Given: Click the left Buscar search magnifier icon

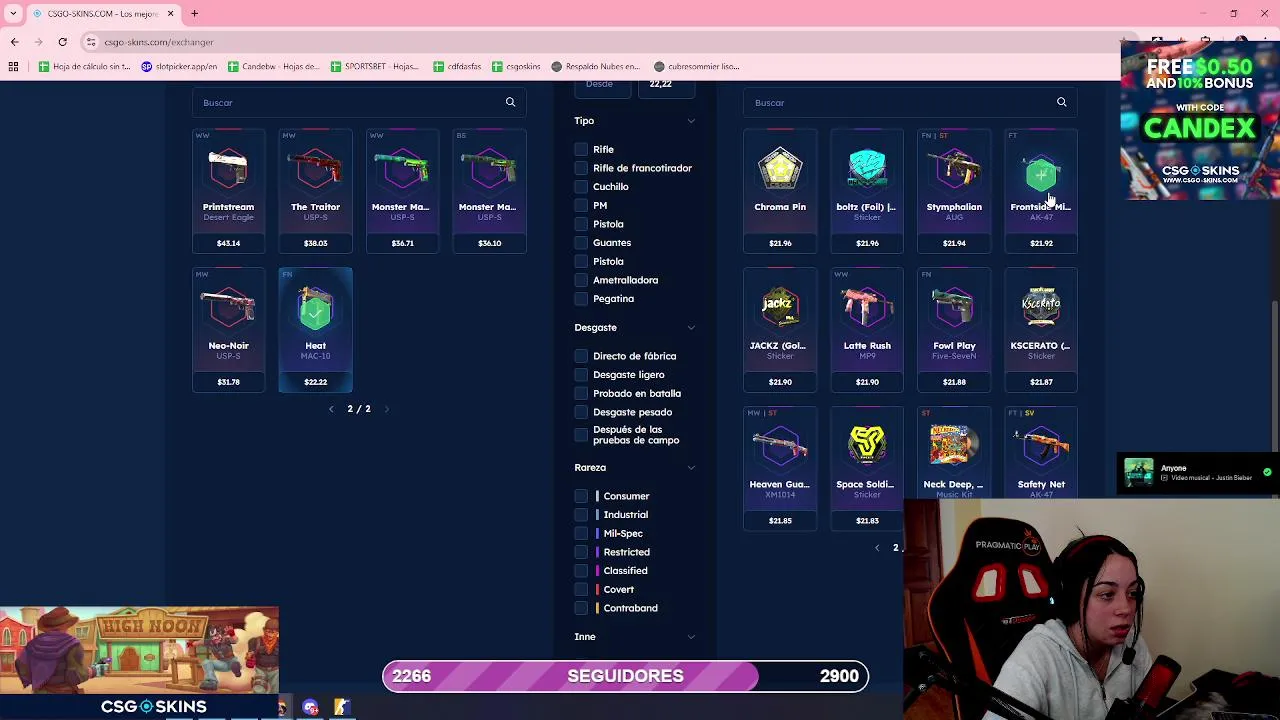Looking at the screenshot, I should pos(510,102).
